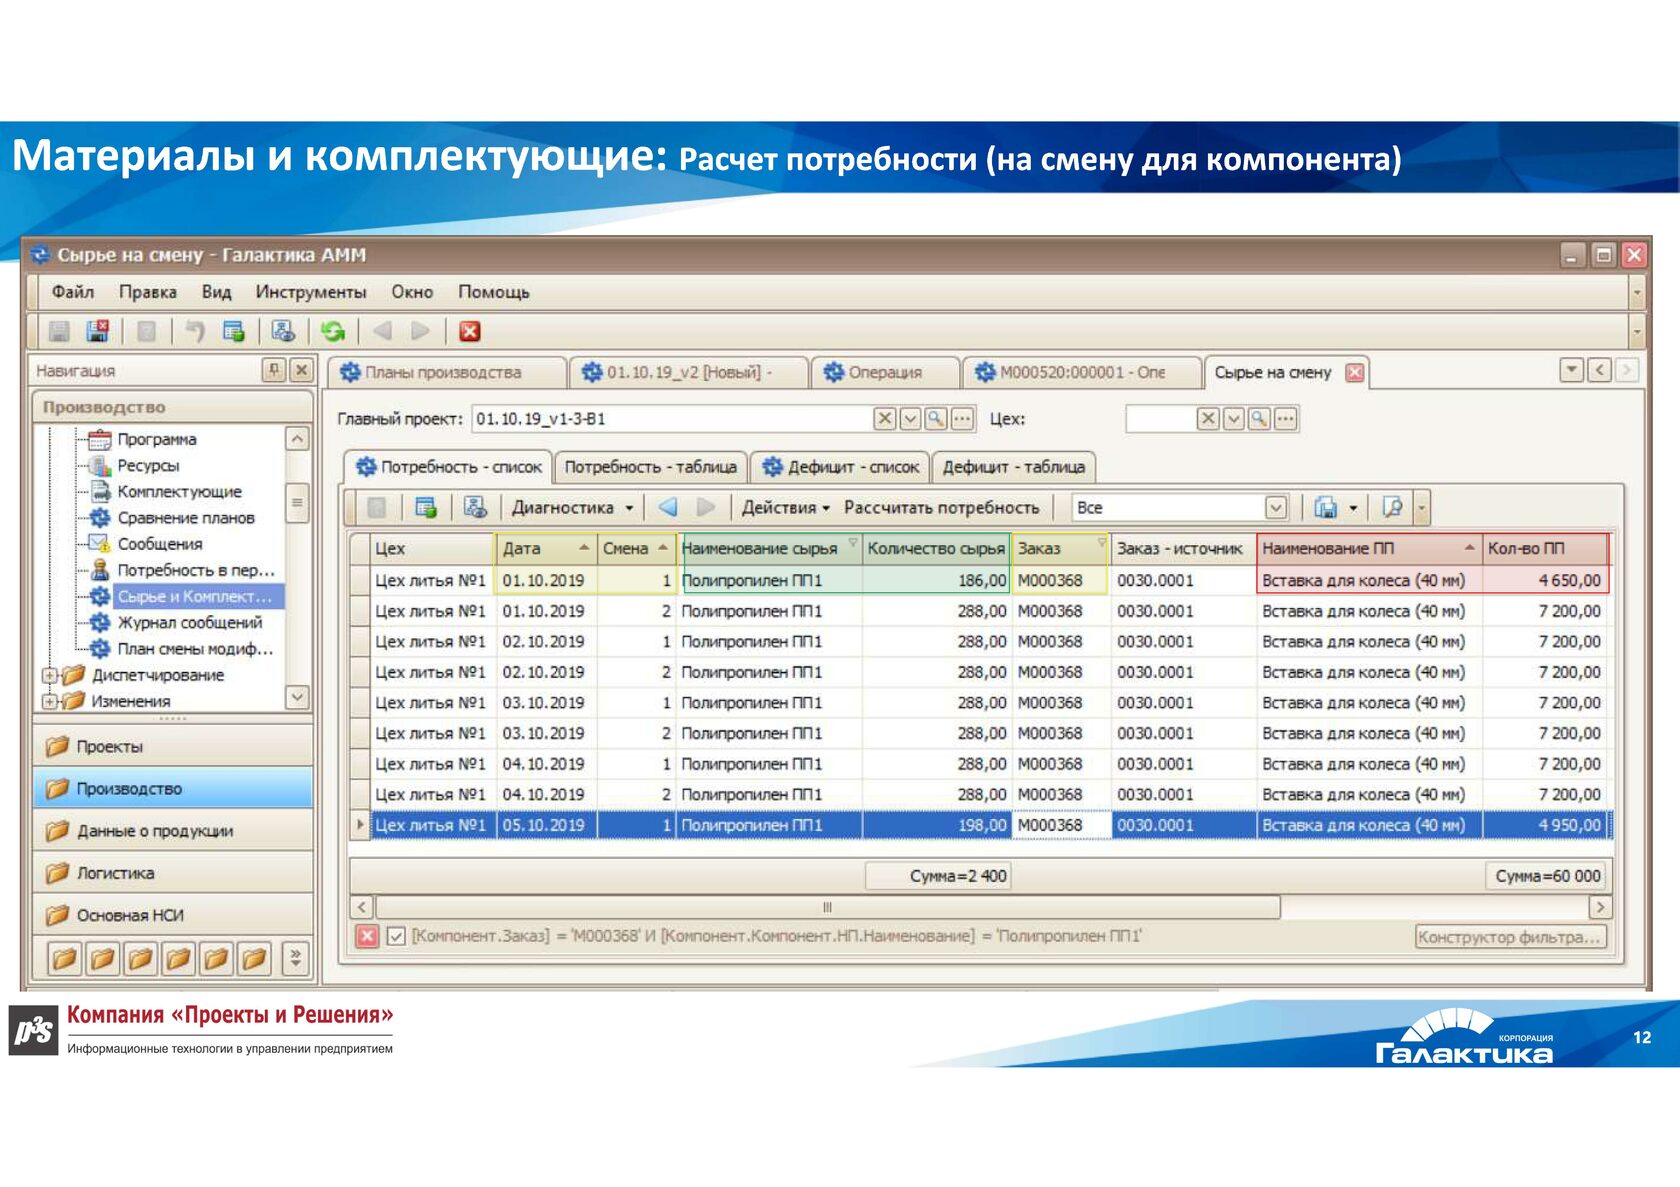The image size is (1680, 1187).
Task: Open the Цех dropdown arrow
Action: tap(1234, 419)
